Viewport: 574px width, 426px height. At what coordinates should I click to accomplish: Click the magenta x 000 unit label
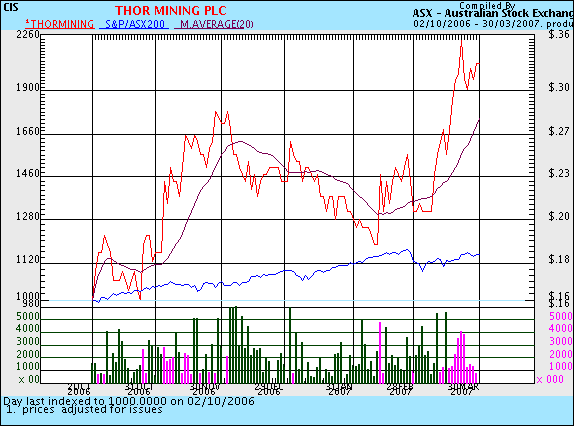(x=550, y=380)
